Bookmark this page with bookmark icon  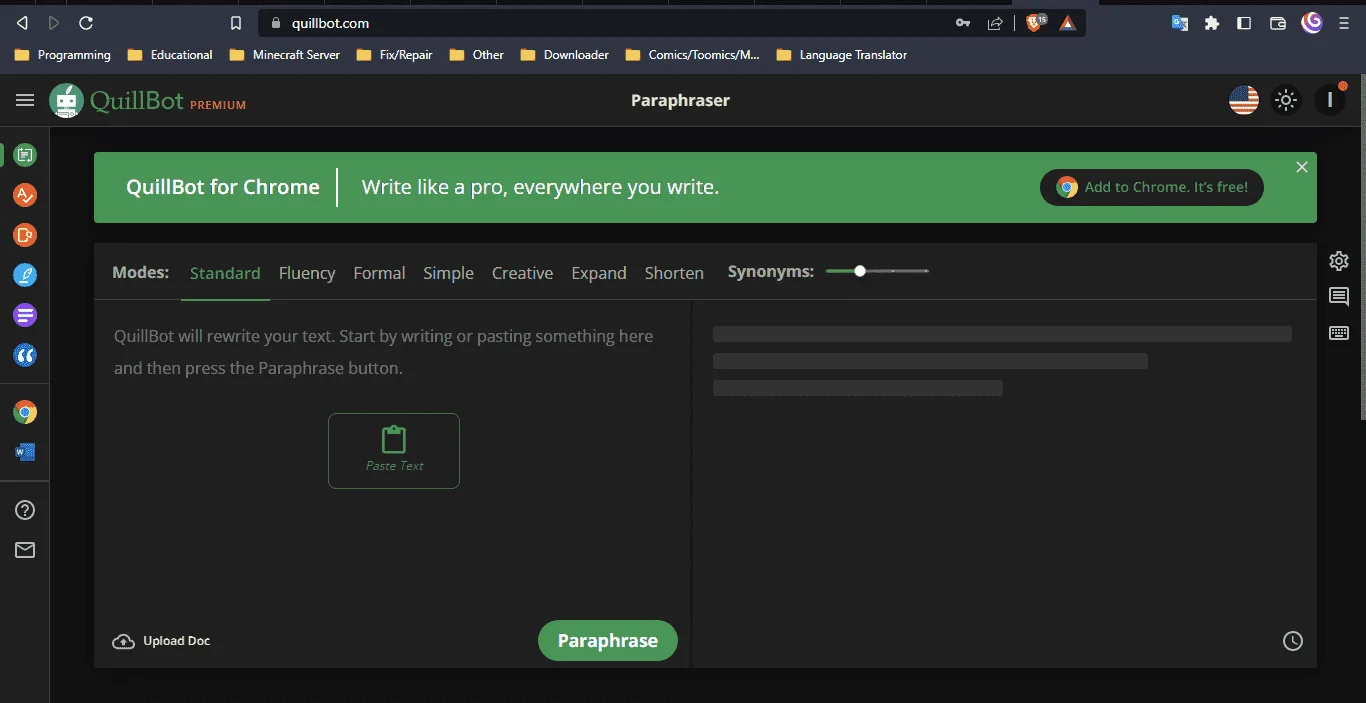click(236, 22)
